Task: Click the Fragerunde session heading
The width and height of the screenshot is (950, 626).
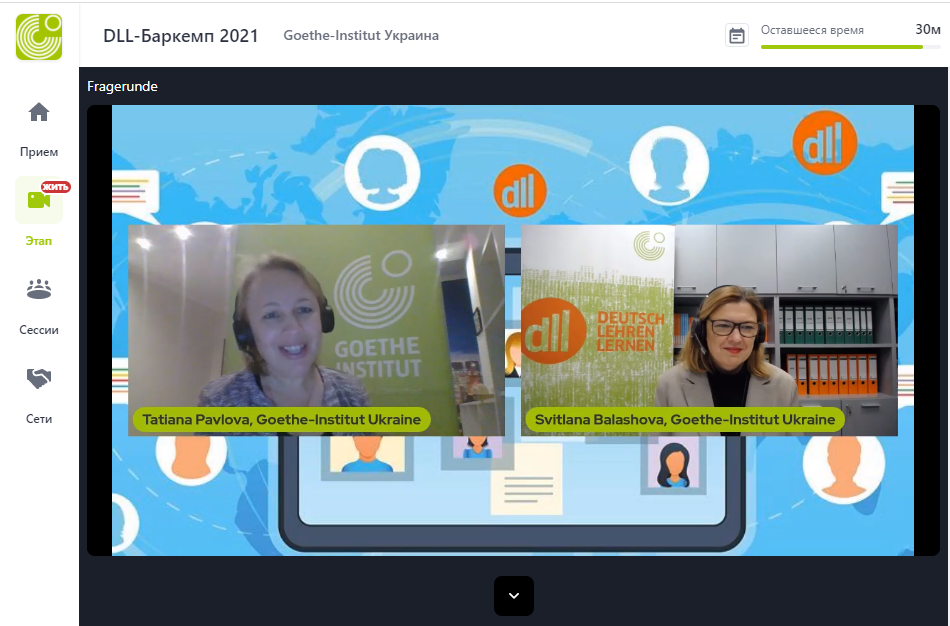Action: coord(122,87)
